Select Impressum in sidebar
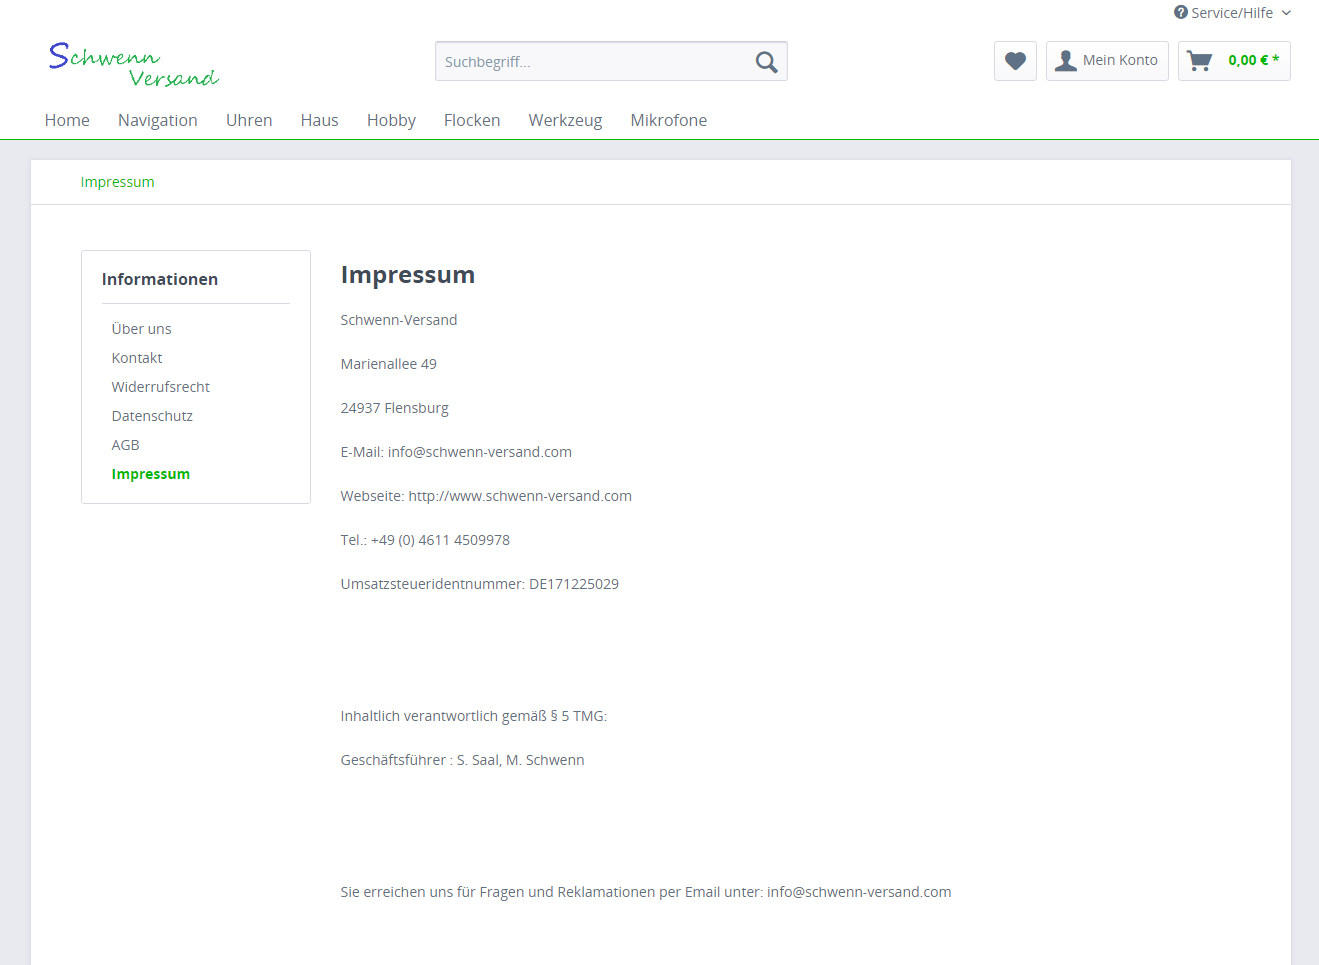 (151, 474)
